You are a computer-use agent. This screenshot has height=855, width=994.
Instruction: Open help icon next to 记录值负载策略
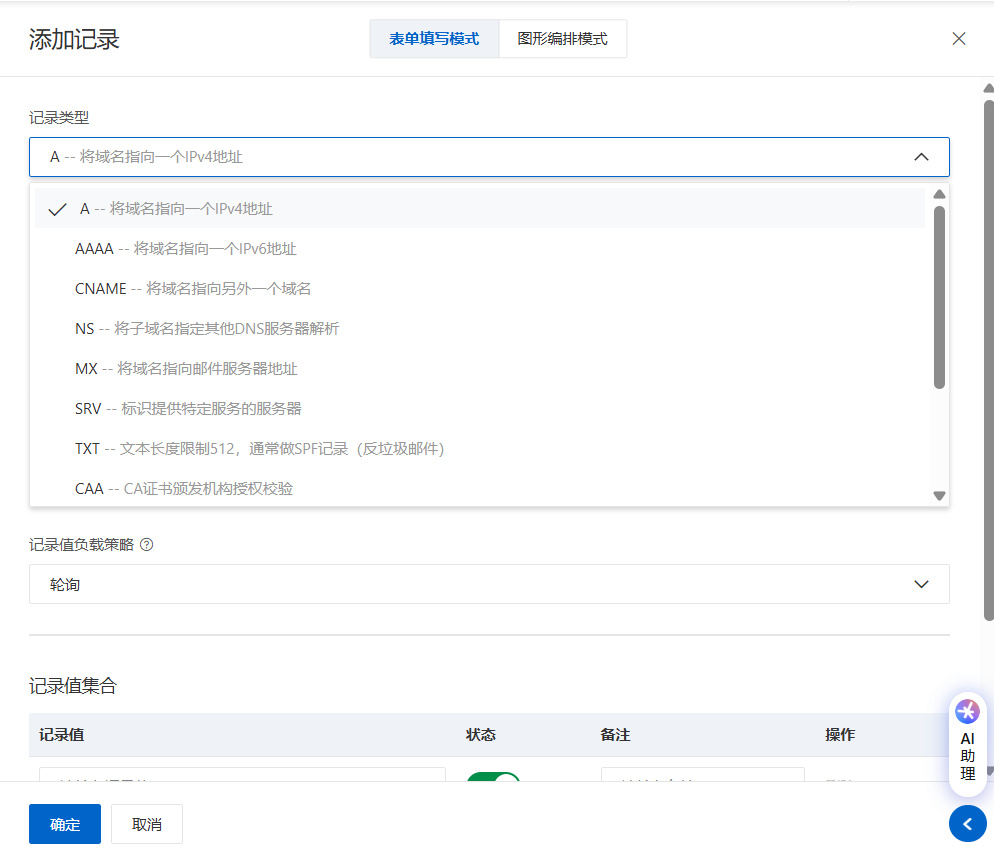tap(146, 544)
